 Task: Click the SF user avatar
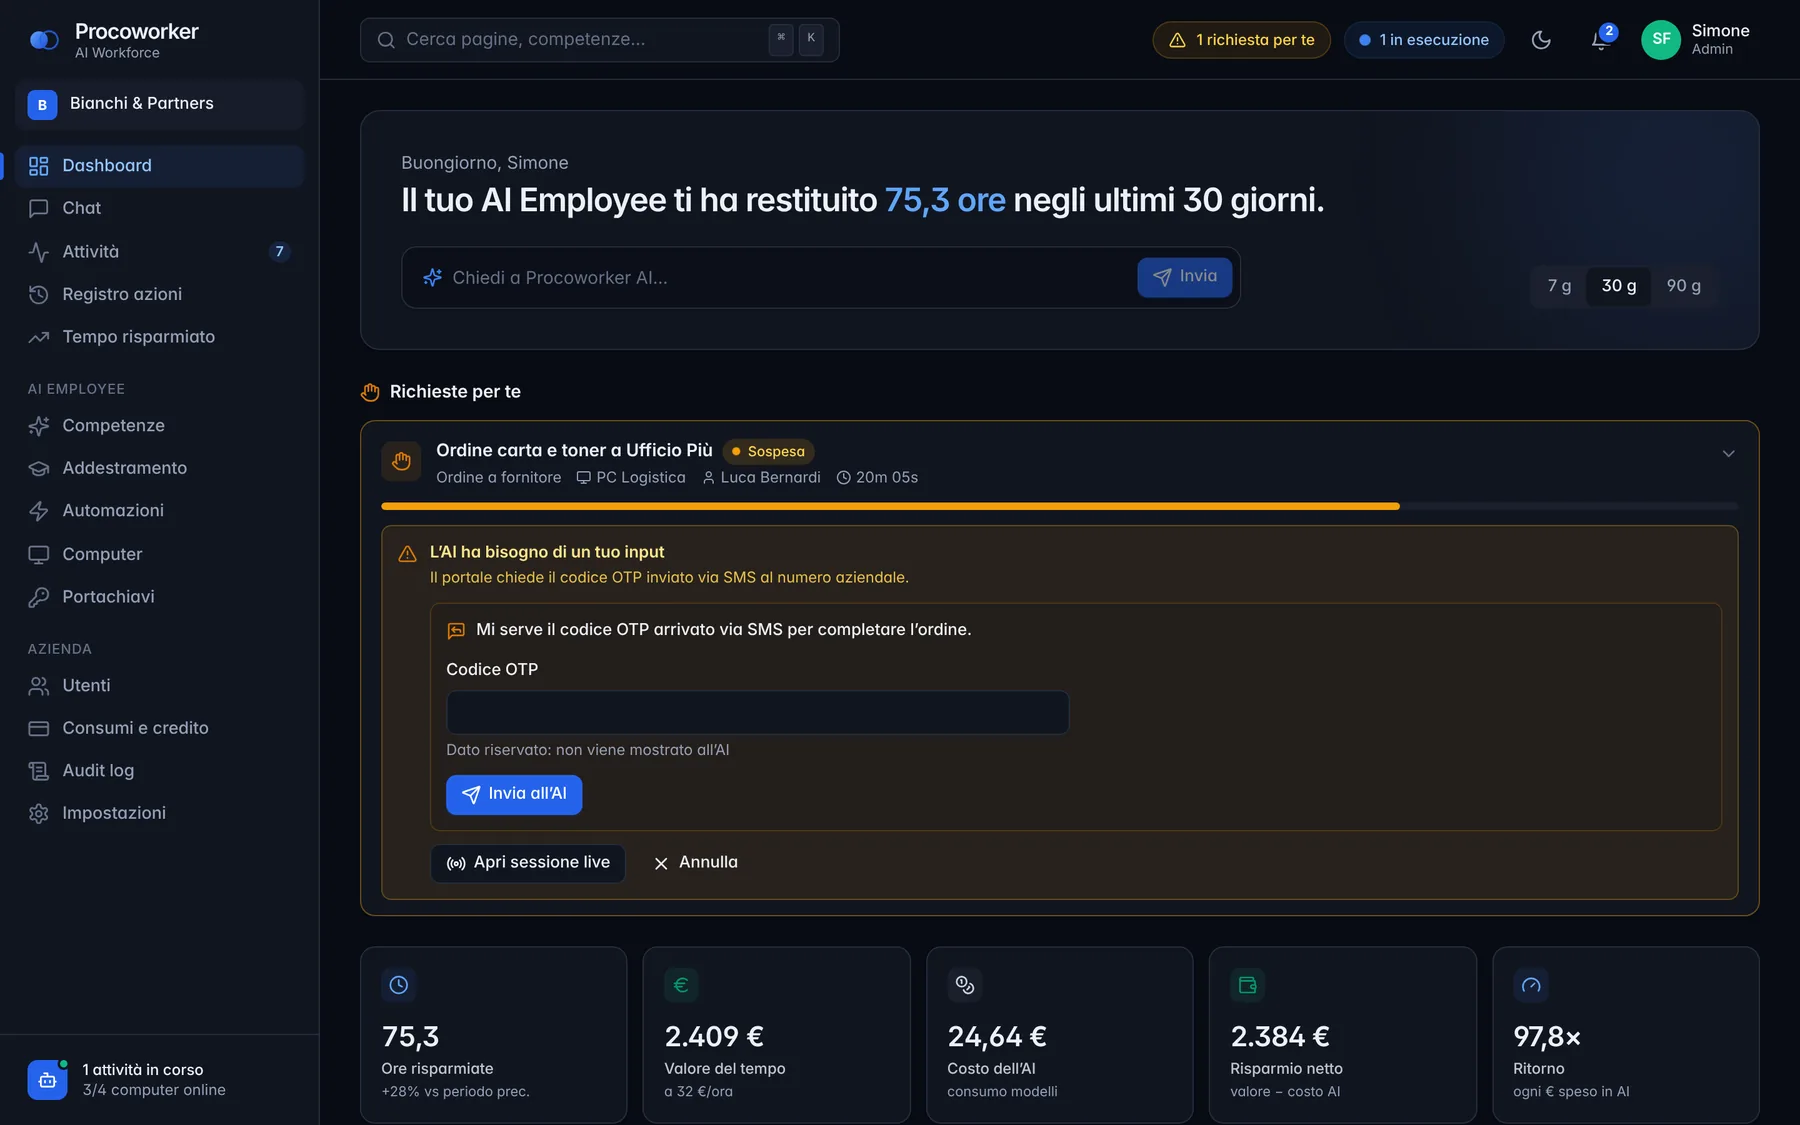coord(1660,40)
